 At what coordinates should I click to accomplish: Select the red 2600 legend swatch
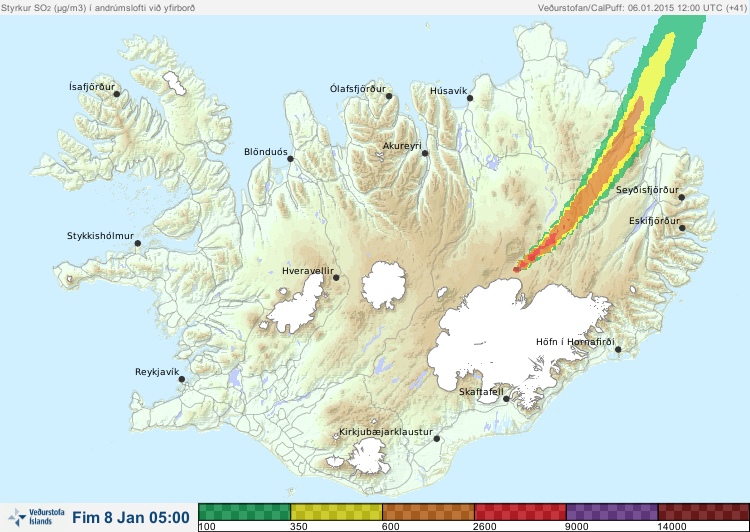(520, 512)
